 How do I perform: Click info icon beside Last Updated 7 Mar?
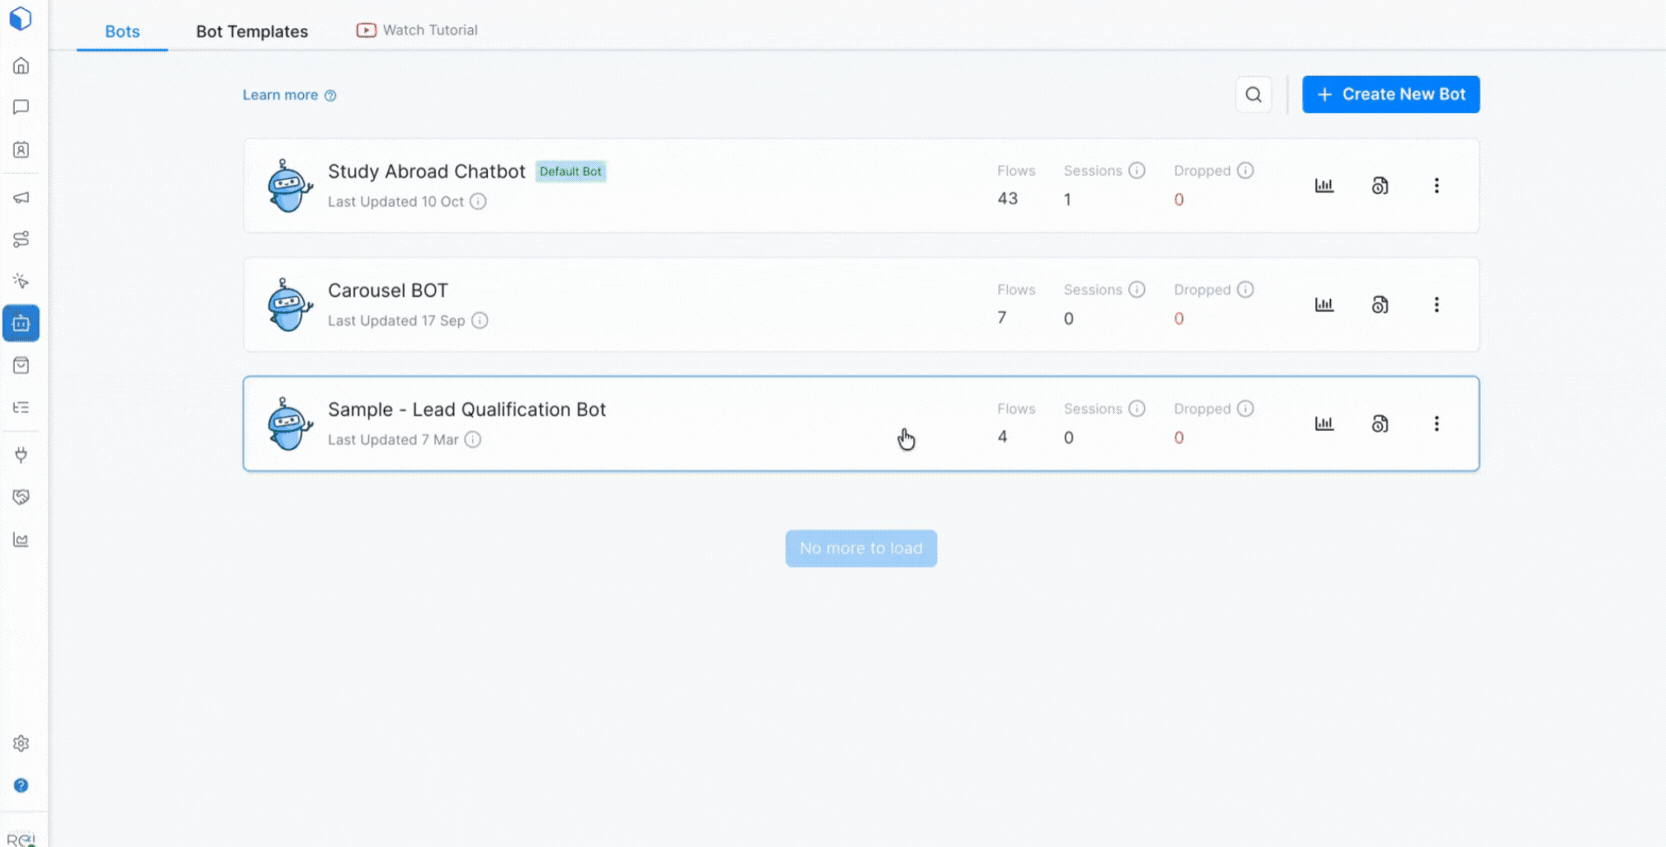[x=473, y=439]
